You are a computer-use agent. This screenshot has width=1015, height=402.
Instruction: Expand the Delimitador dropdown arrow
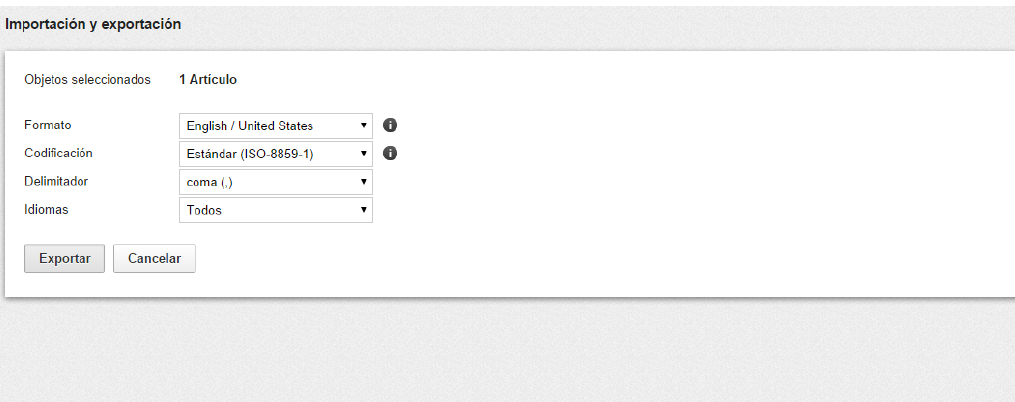coord(364,182)
